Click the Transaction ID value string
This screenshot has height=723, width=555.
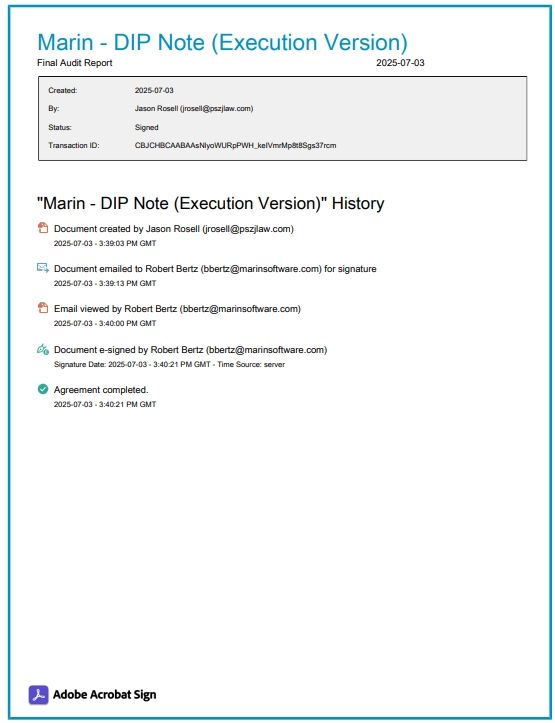(x=236, y=145)
